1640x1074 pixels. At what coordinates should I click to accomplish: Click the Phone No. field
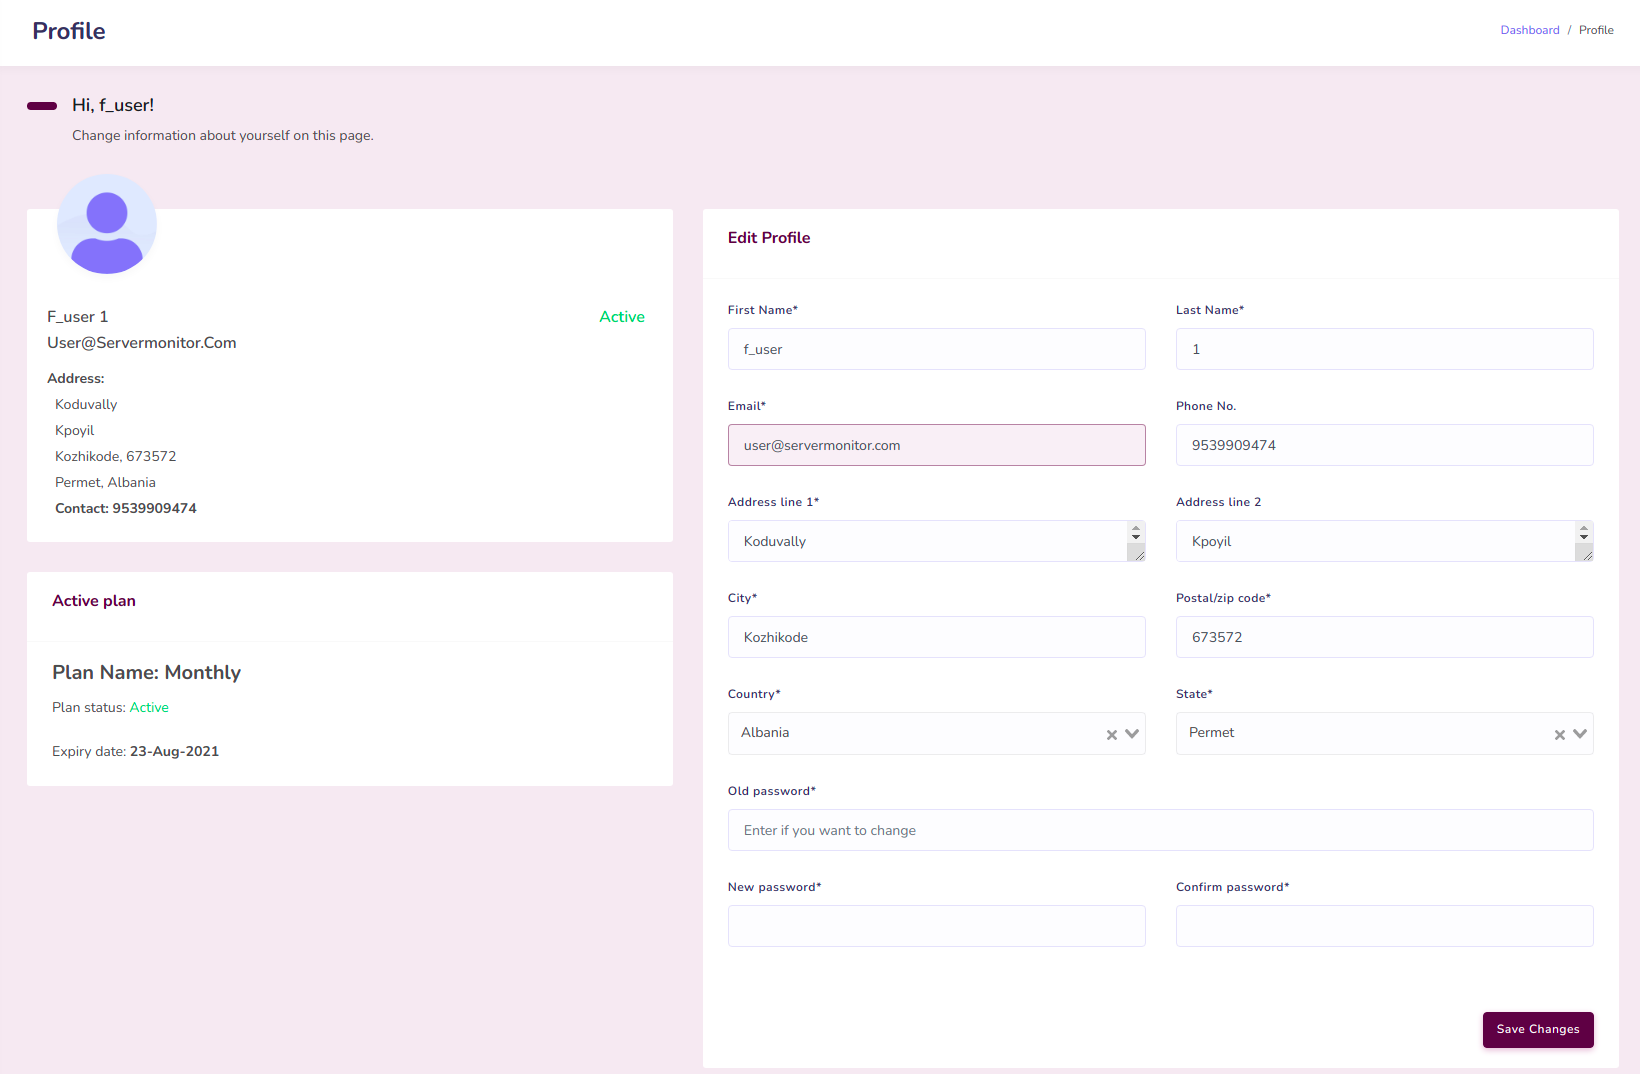tap(1384, 445)
